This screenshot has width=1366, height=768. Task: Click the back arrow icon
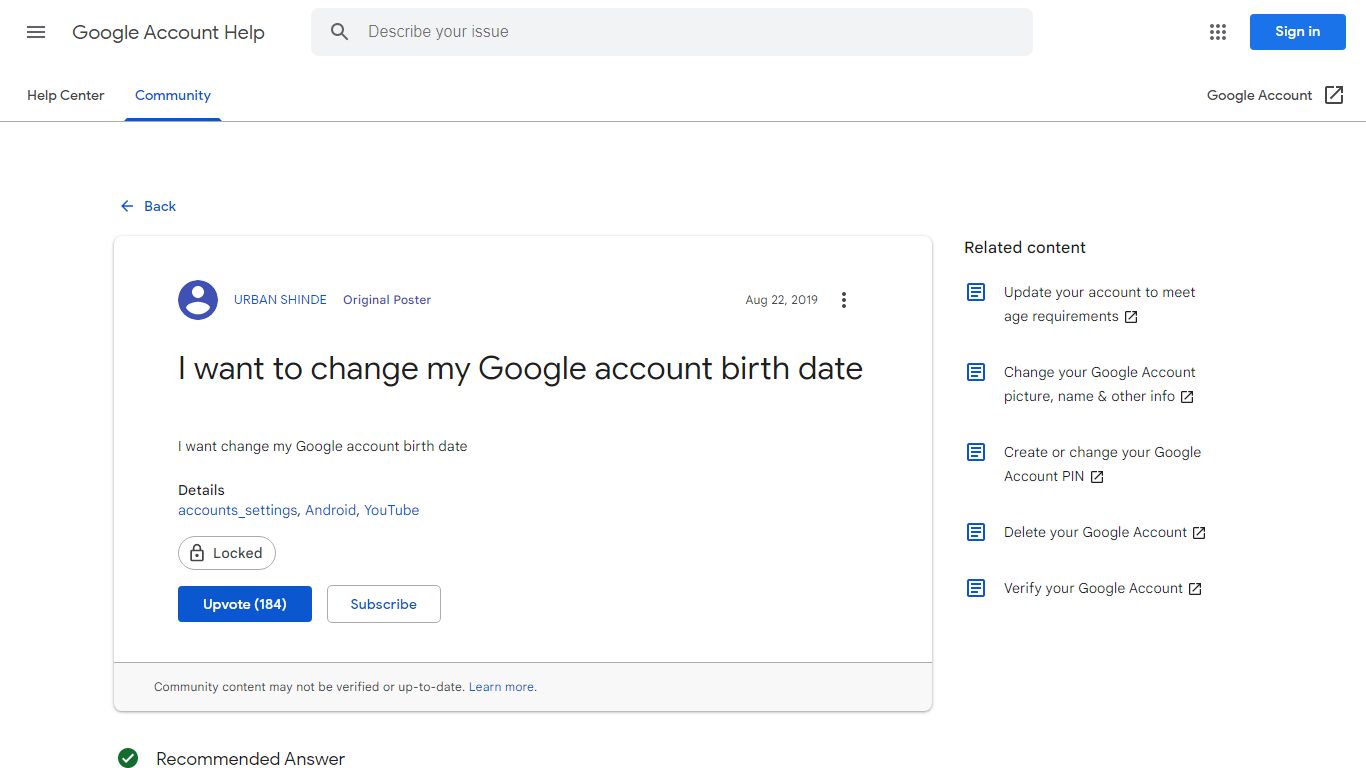[127, 206]
